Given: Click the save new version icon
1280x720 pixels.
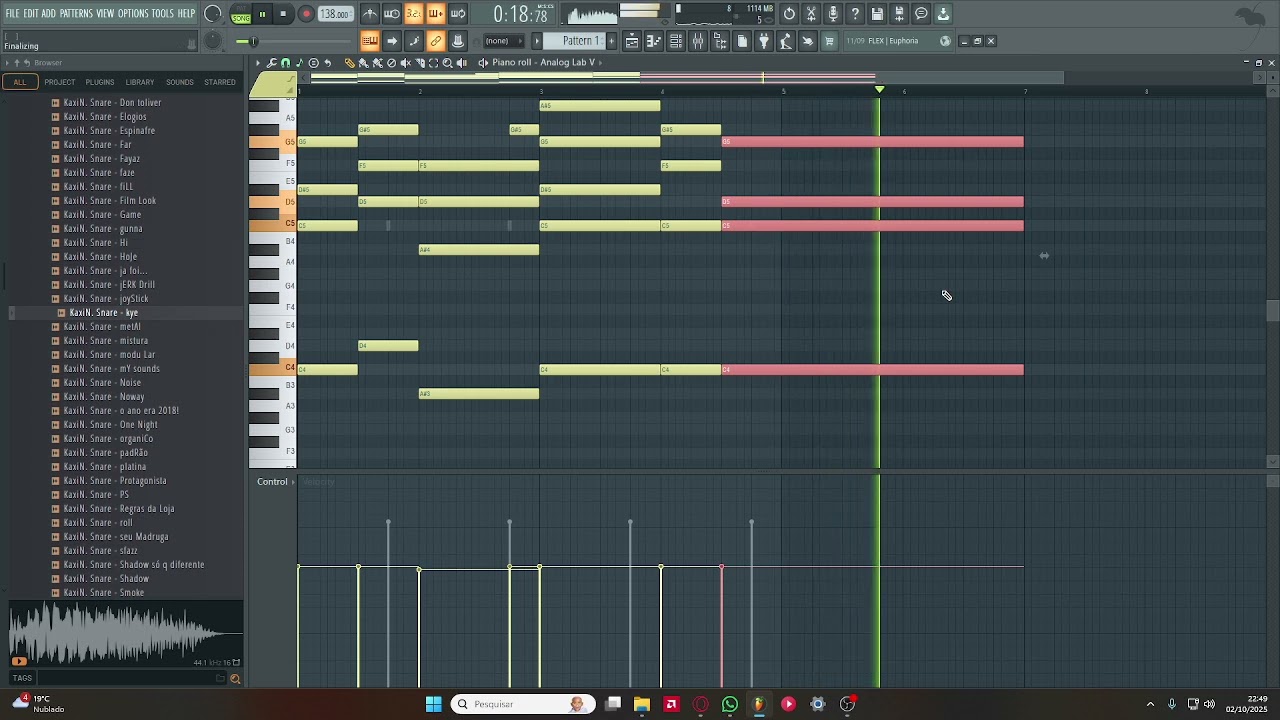Looking at the screenshot, I should tap(899, 14).
